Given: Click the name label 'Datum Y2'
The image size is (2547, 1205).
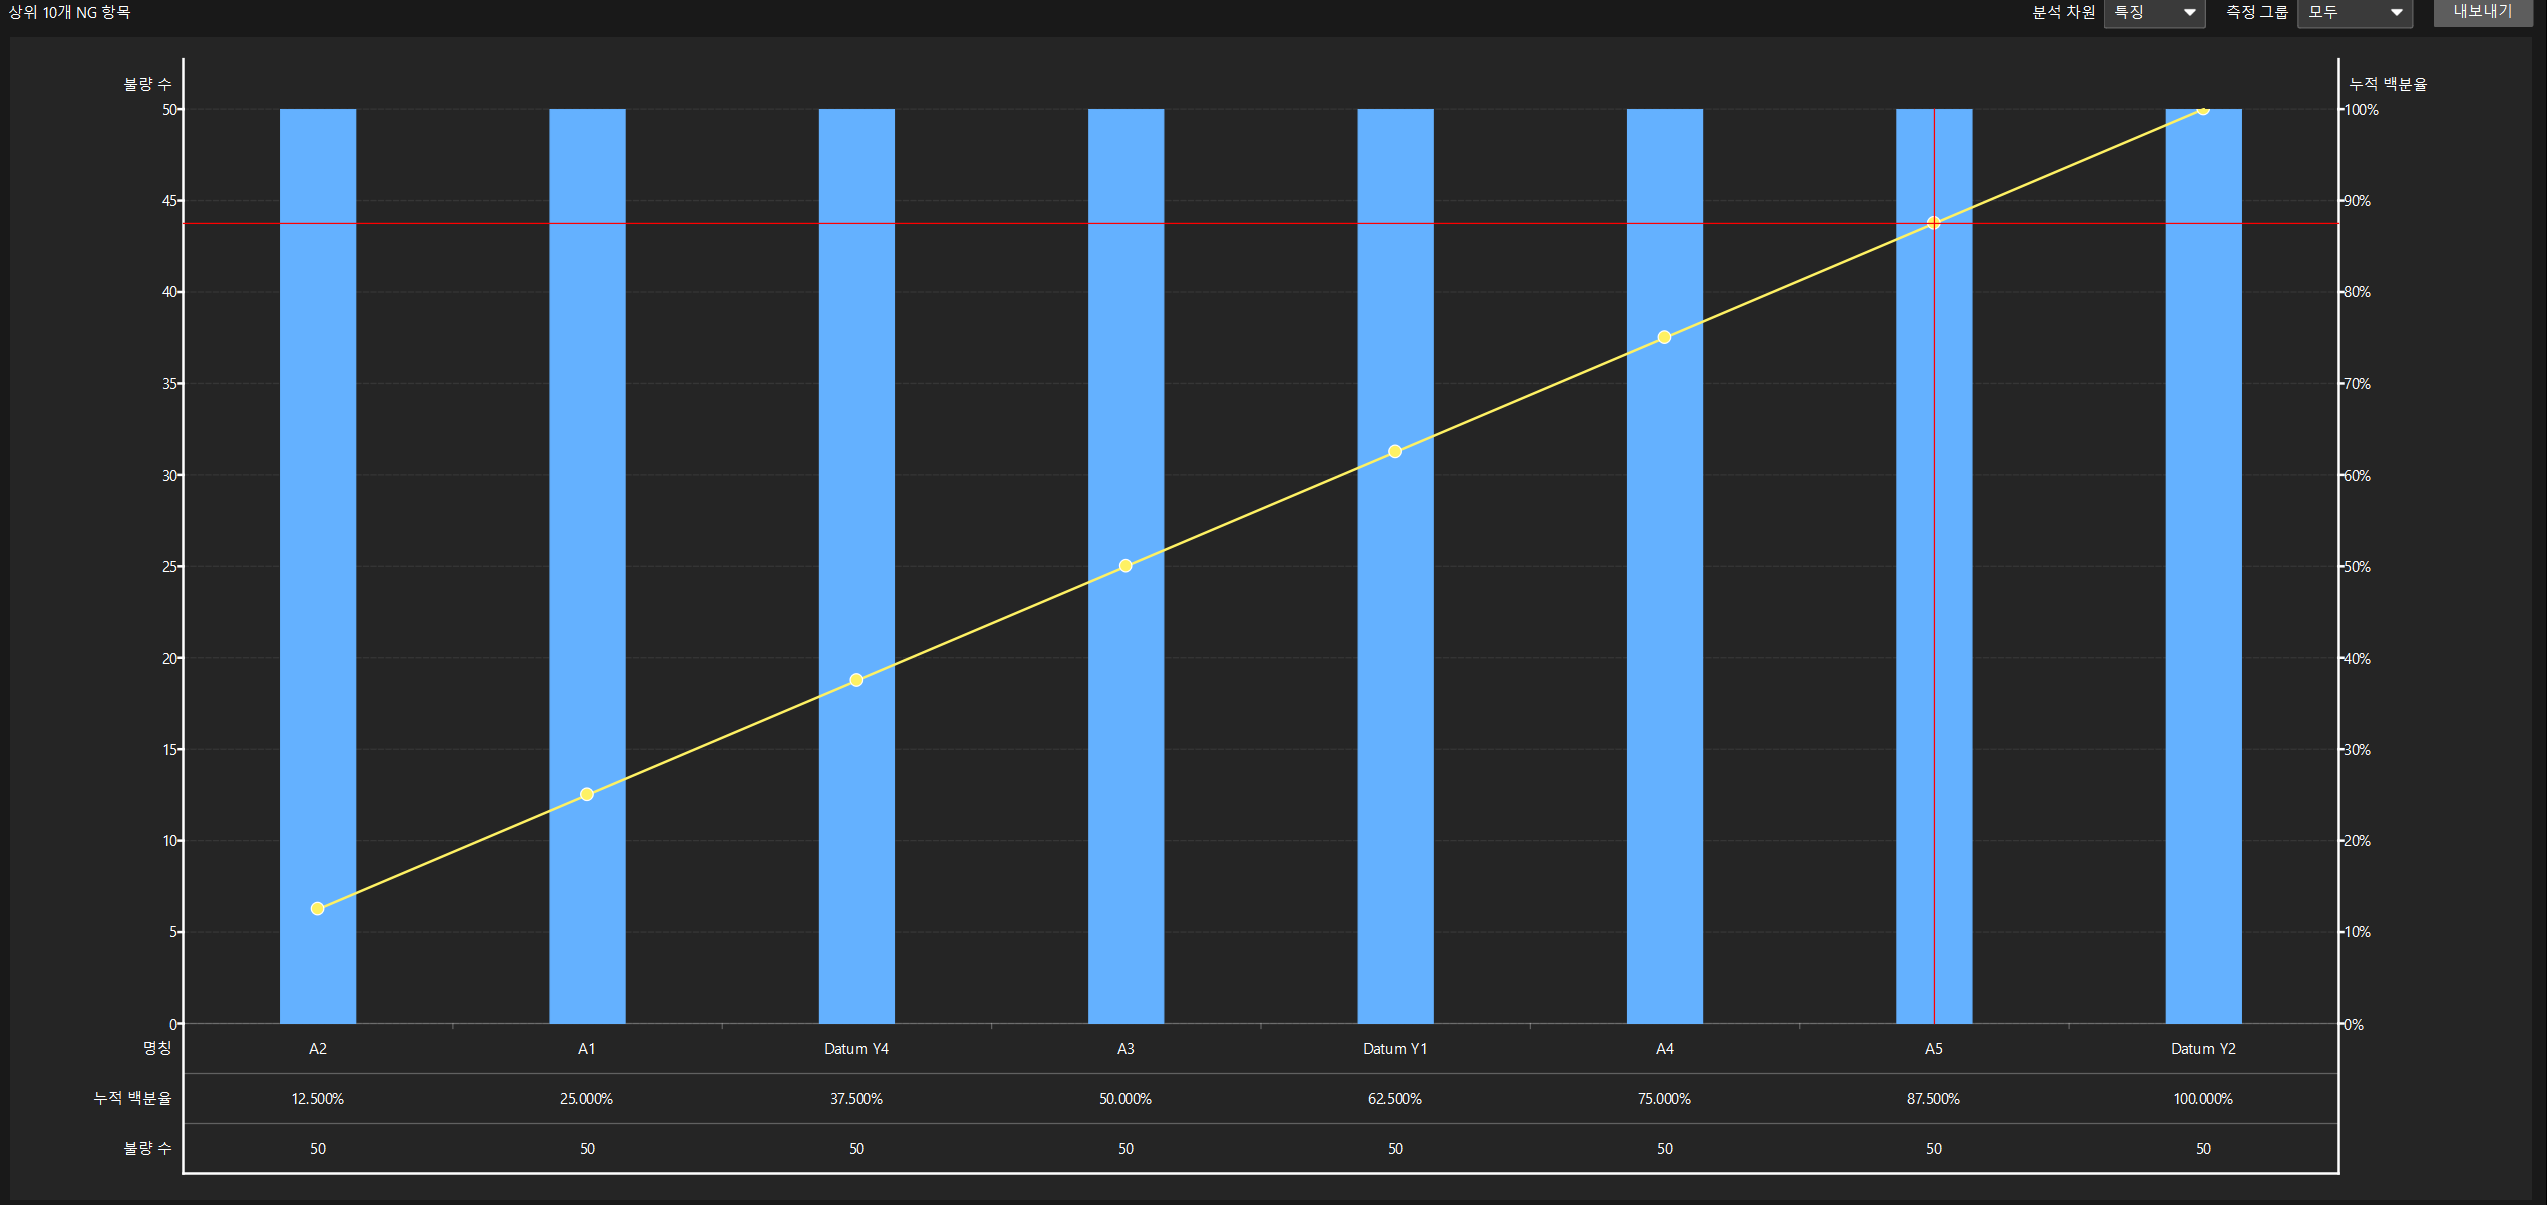Looking at the screenshot, I should tap(2204, 1049).
